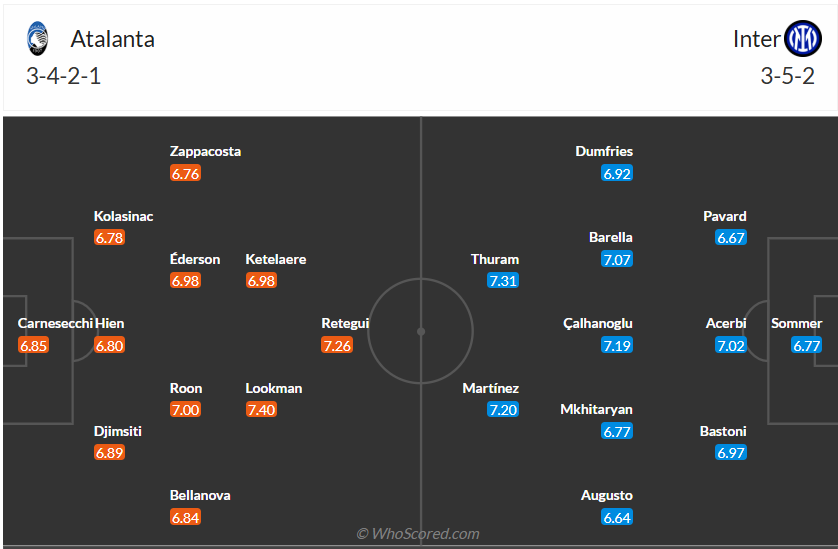Open the Inter team name link
This screenshot has height=549, width=838.
pyautogui.click(x=756, y=39)
